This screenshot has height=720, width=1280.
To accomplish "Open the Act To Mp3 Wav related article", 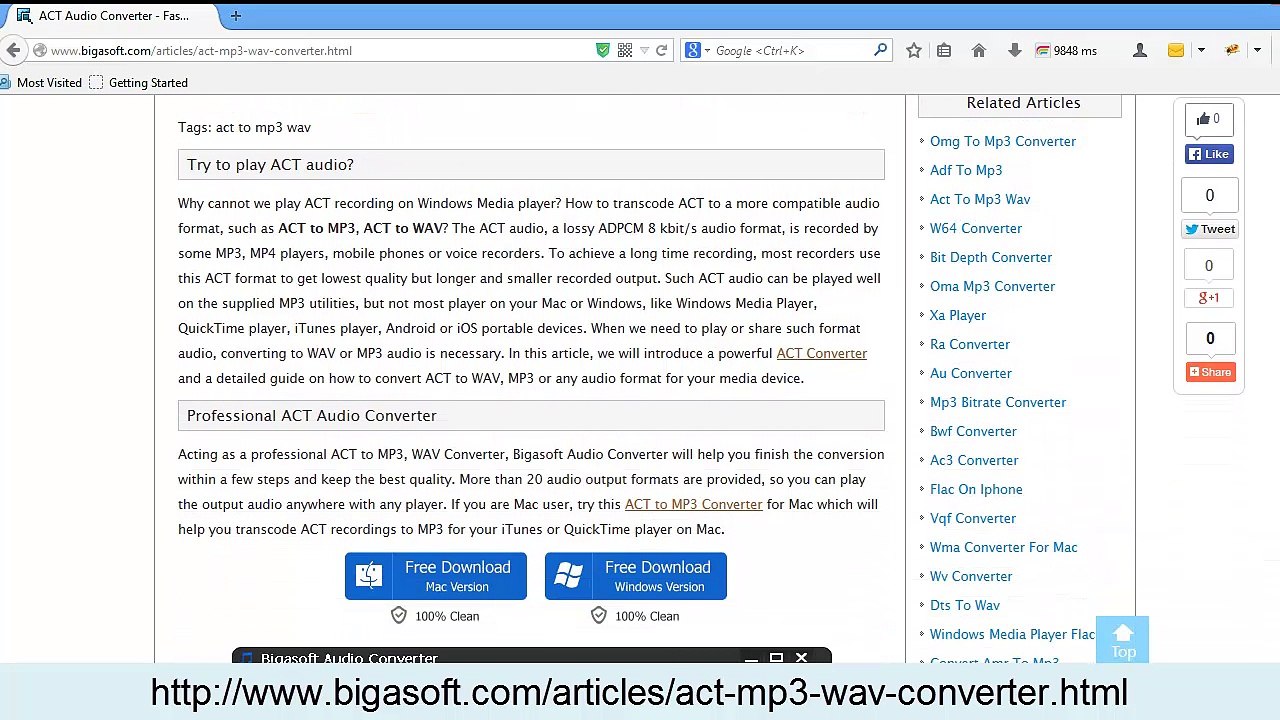I will click(980, 199).
